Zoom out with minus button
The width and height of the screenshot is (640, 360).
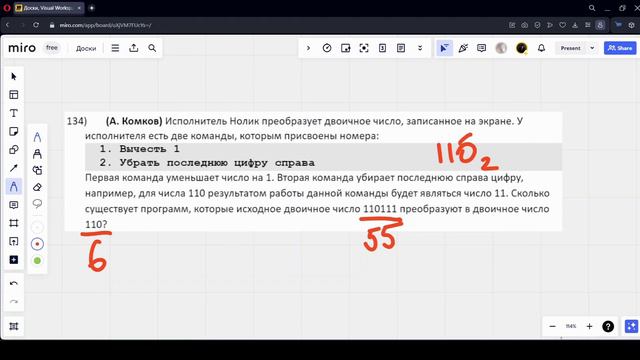552,326
